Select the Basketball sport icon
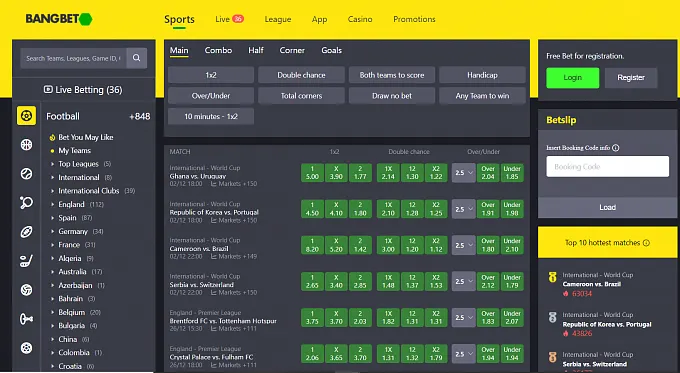This screenshot has width=680, height=373. (x=26, y=145)
